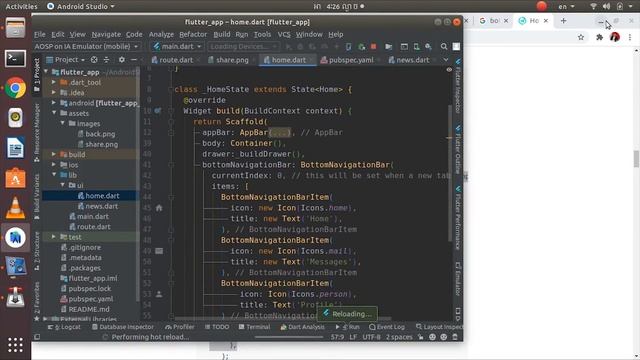Click the bookmark star in Chrome window

pyautogui.click(x=581, y=38)
